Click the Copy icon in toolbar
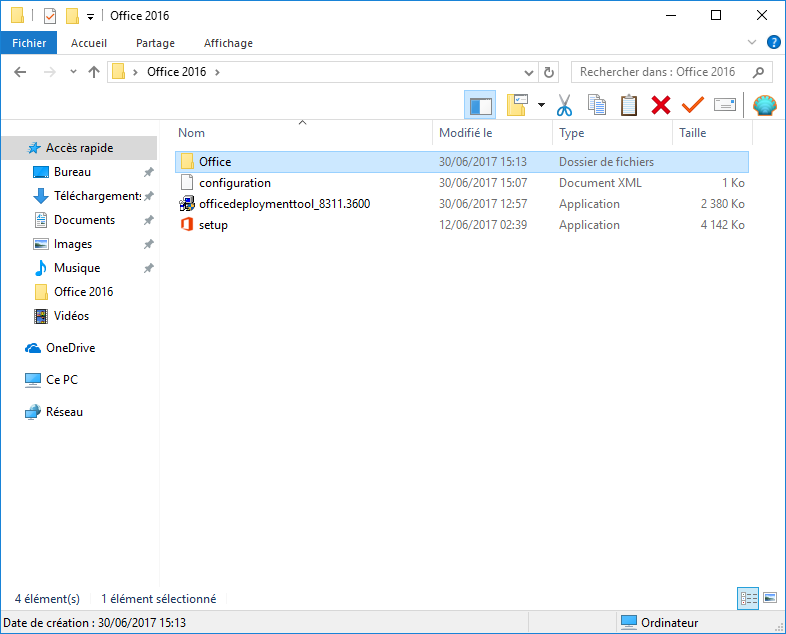786x634 pixels. click(x=597, y=105)
